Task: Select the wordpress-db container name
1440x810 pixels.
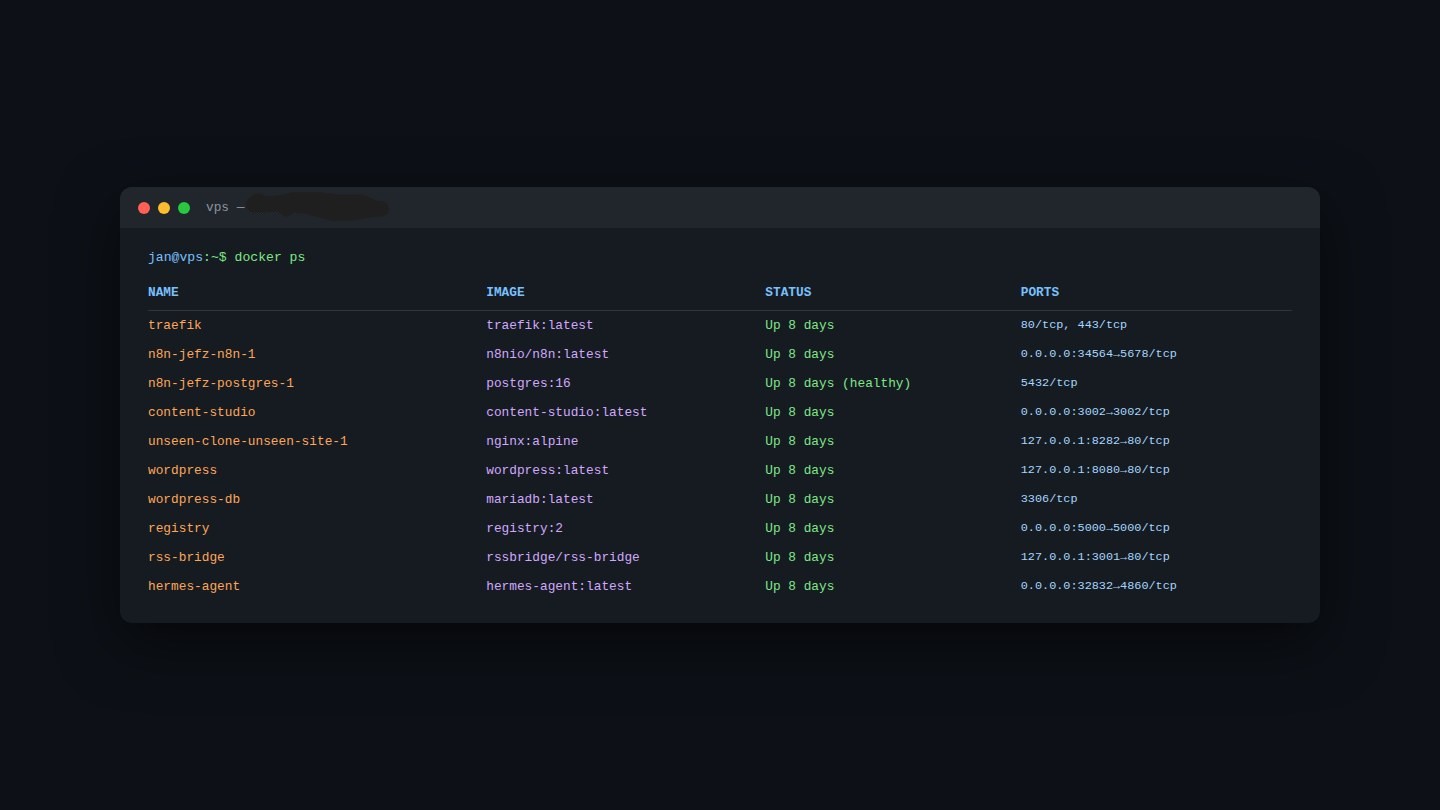Action: 194,499
